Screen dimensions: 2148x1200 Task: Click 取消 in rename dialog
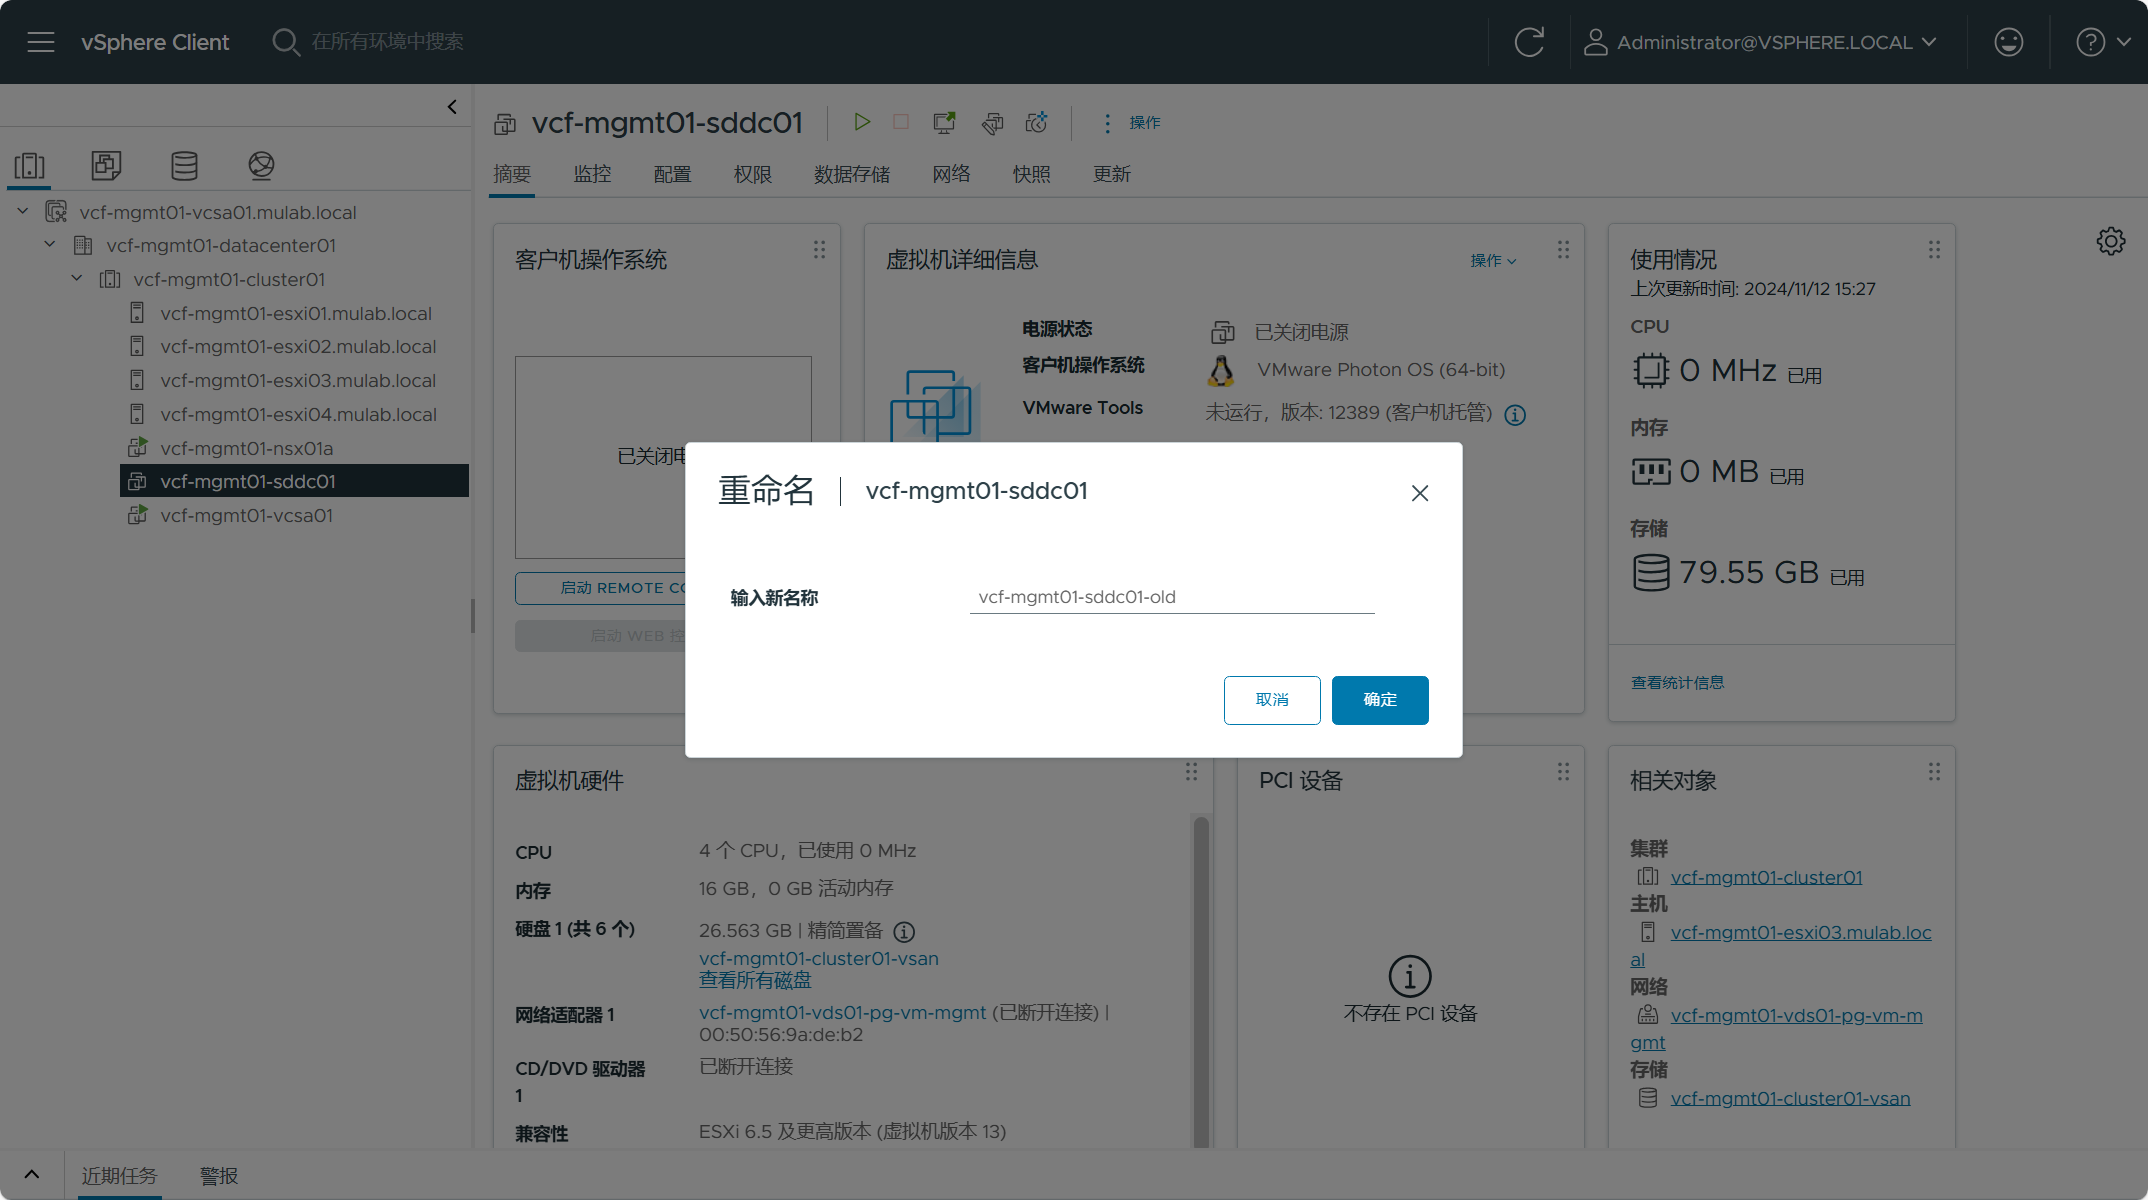1272,700
